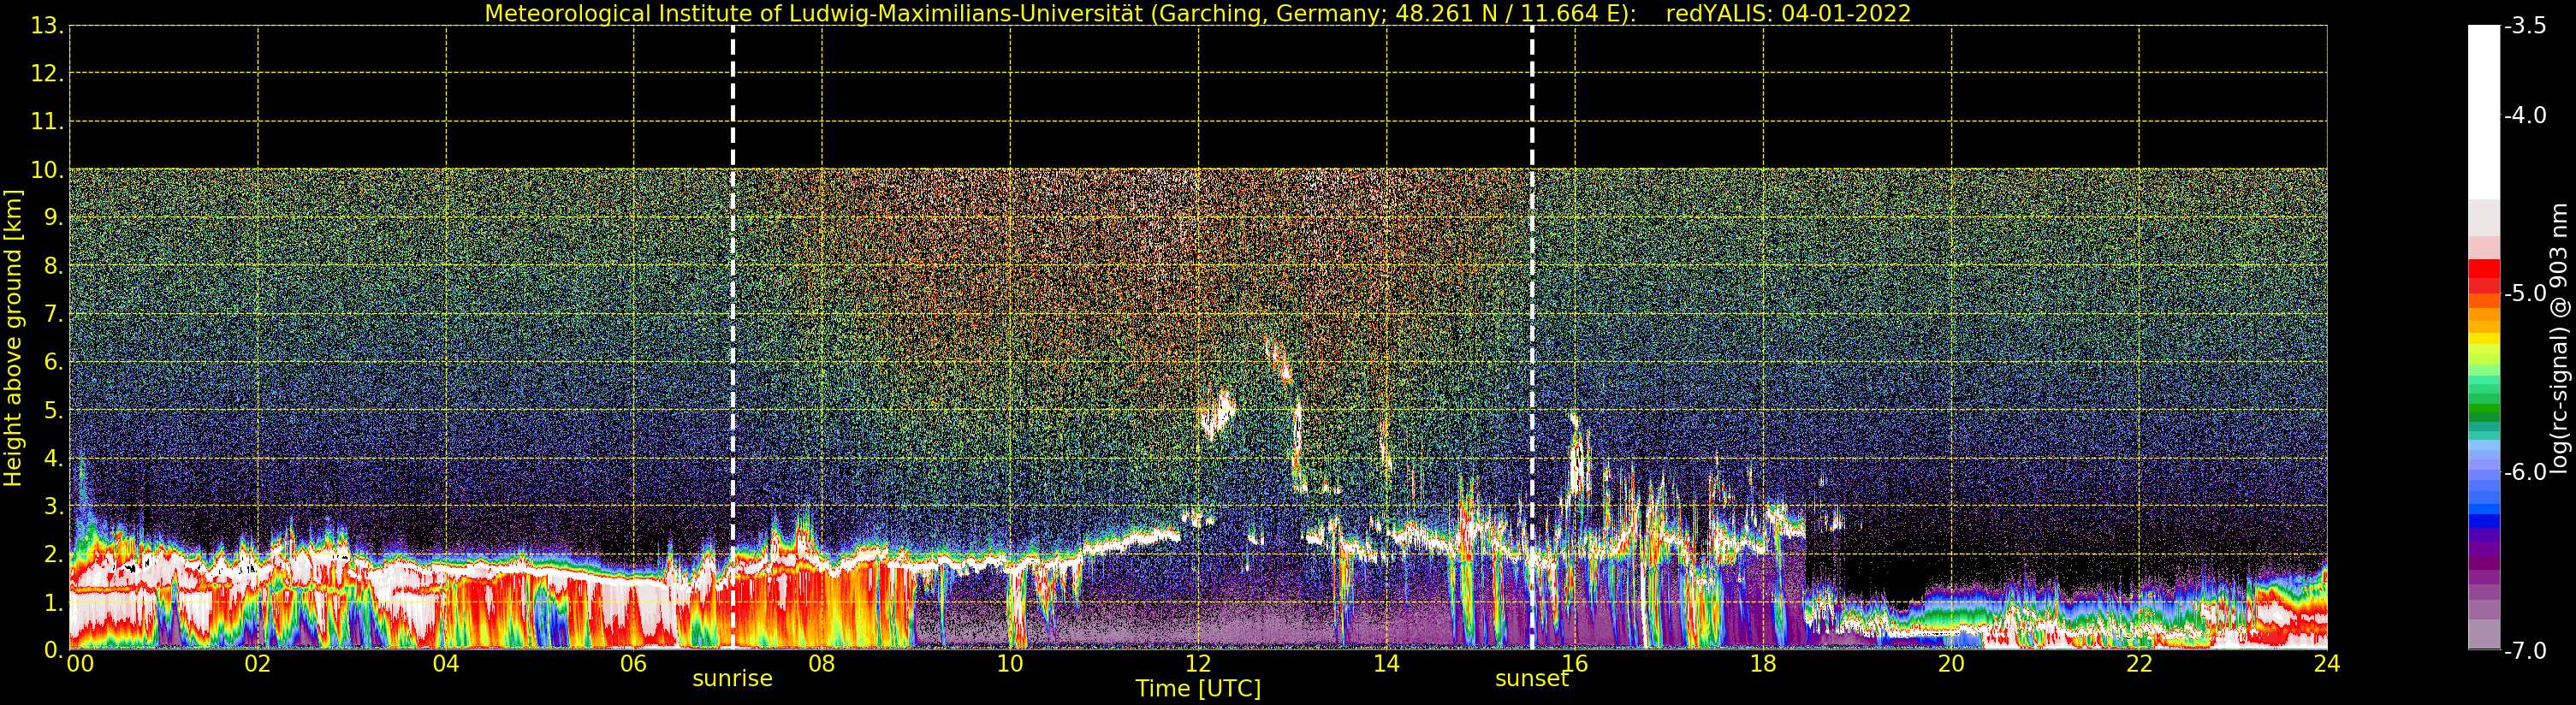Click the '22' time tick label
The image size is (2576, 705).
pos(2139,664)
